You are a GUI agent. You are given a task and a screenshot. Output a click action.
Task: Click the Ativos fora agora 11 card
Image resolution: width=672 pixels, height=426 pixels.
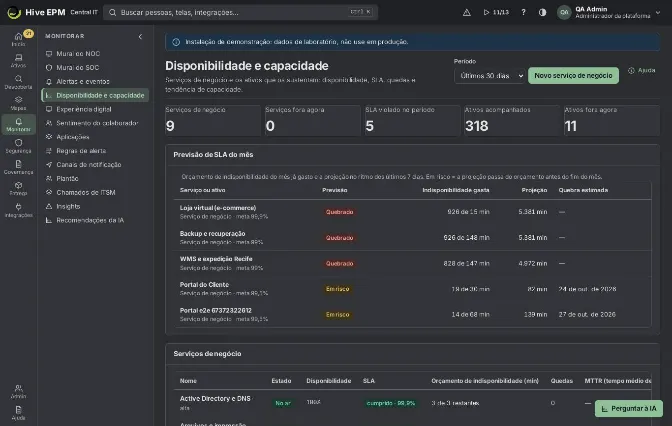pos(612,120)
